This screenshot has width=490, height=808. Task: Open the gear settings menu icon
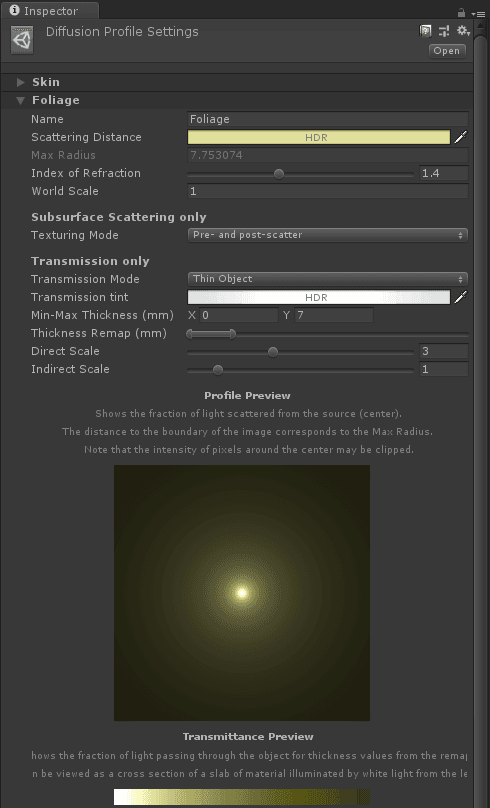463,31
